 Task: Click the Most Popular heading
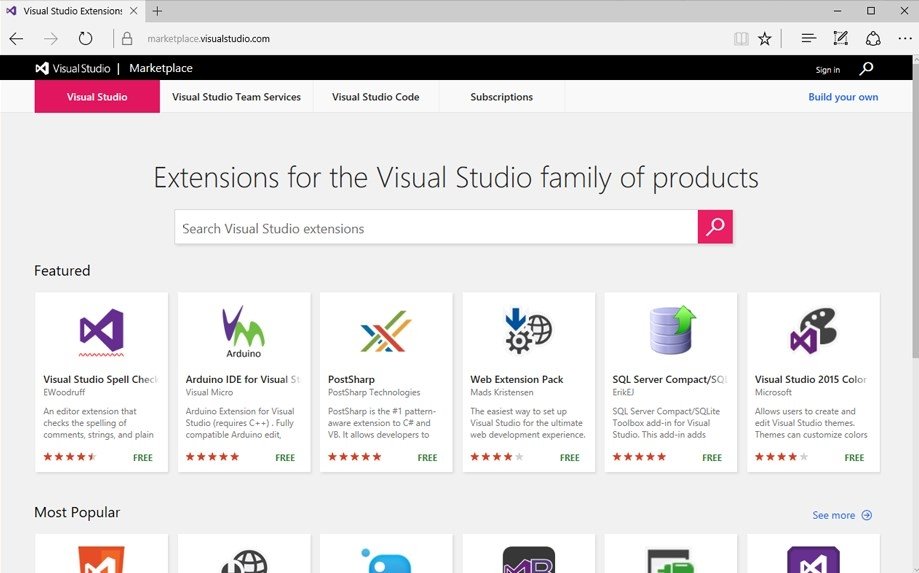pos(77,512)
